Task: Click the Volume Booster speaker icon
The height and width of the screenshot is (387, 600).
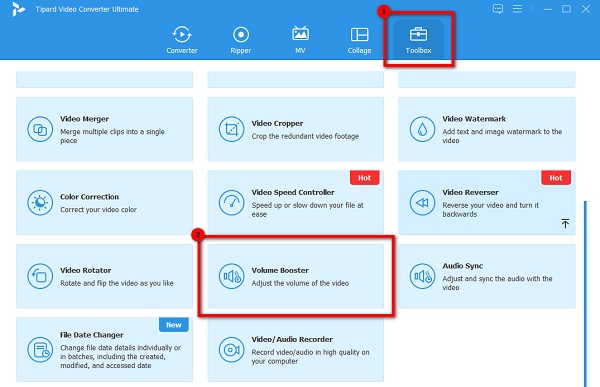Action: pyautogui.click(x=232, y=276)
